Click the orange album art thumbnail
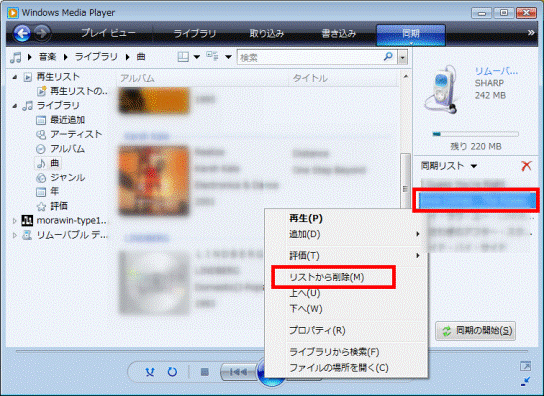 click(x=154, y=181)
